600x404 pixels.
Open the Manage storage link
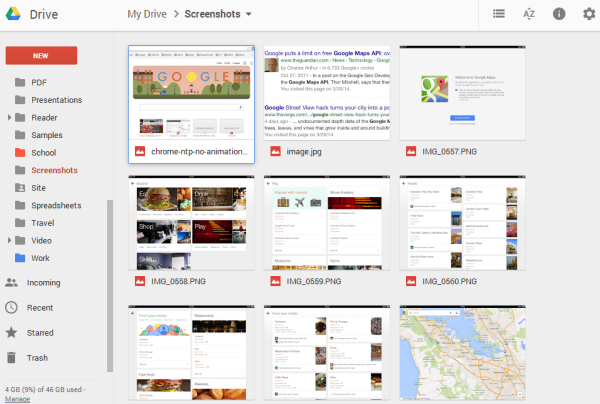coord(17,399)
